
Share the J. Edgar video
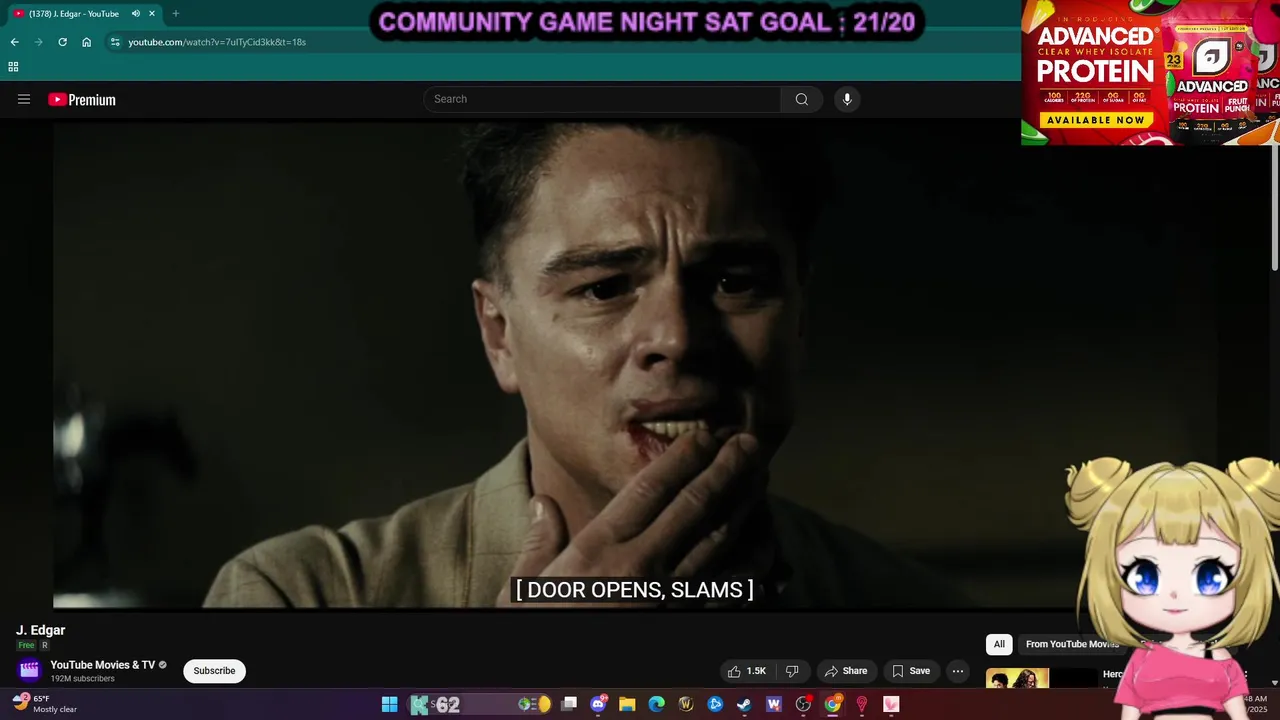[x=846, y=671]
